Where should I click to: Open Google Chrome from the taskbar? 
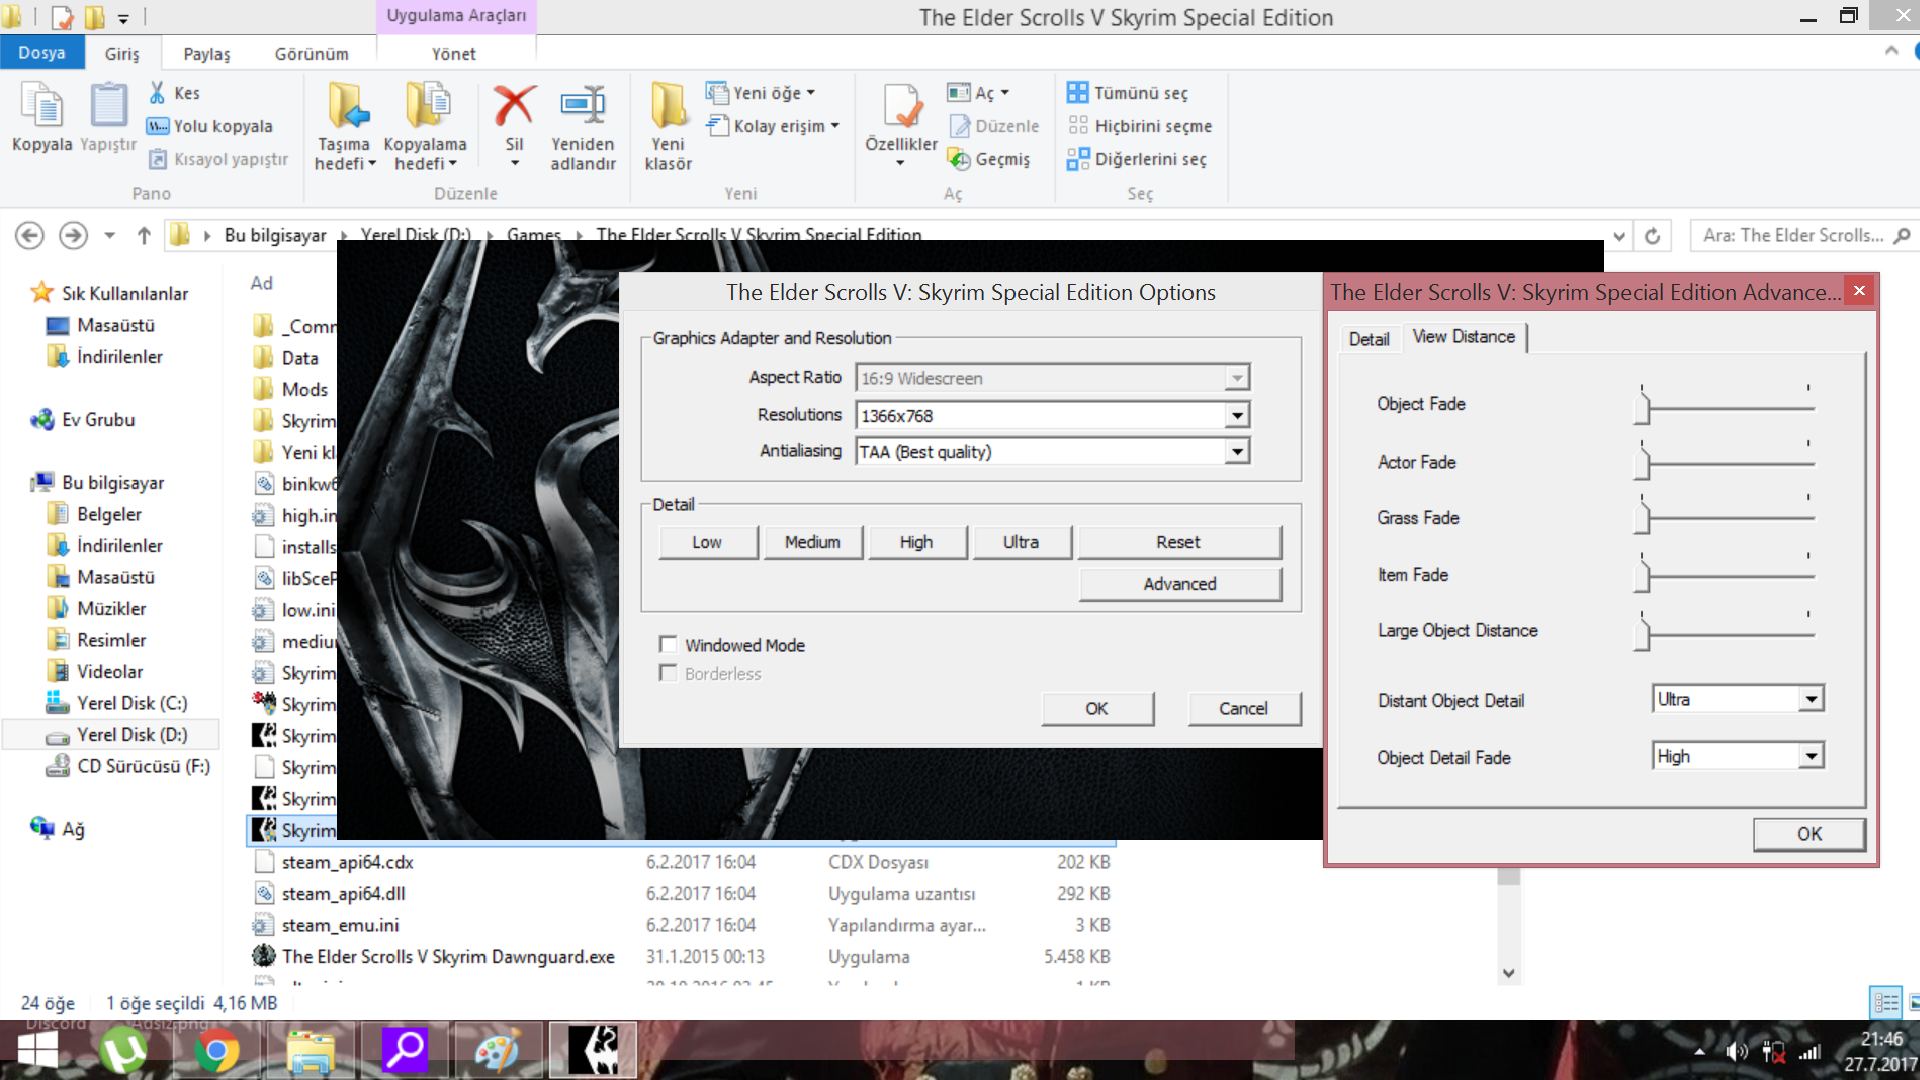217,1050
